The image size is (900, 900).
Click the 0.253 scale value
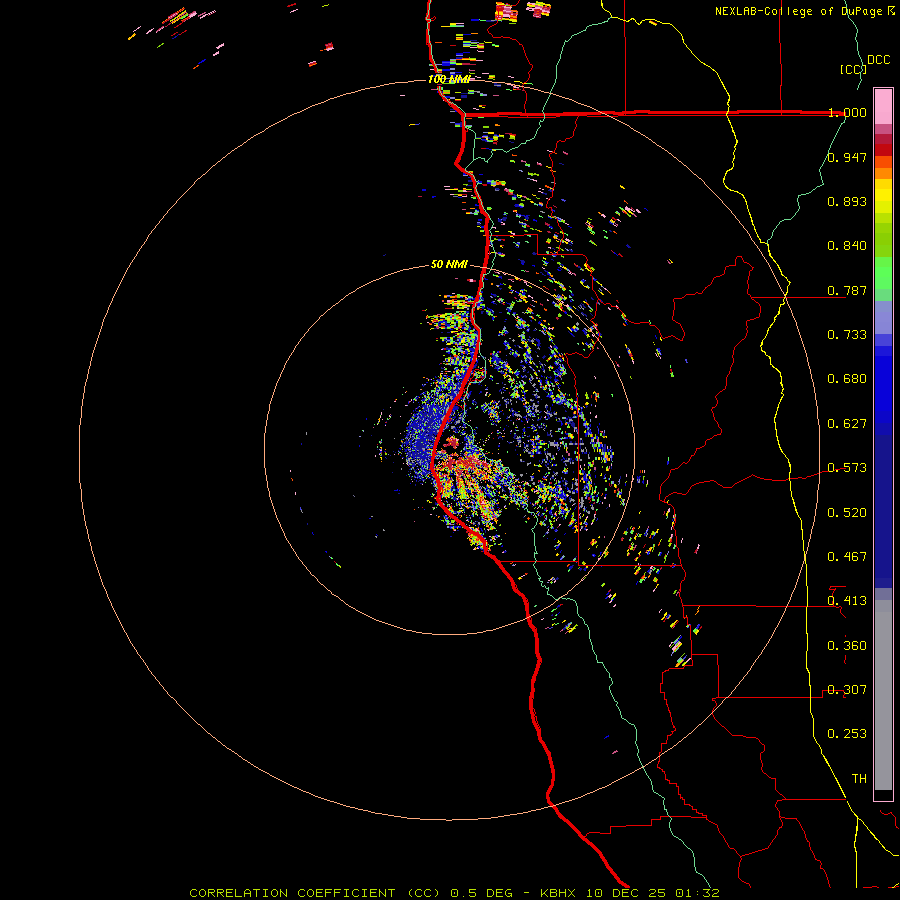tap(847, 734)
